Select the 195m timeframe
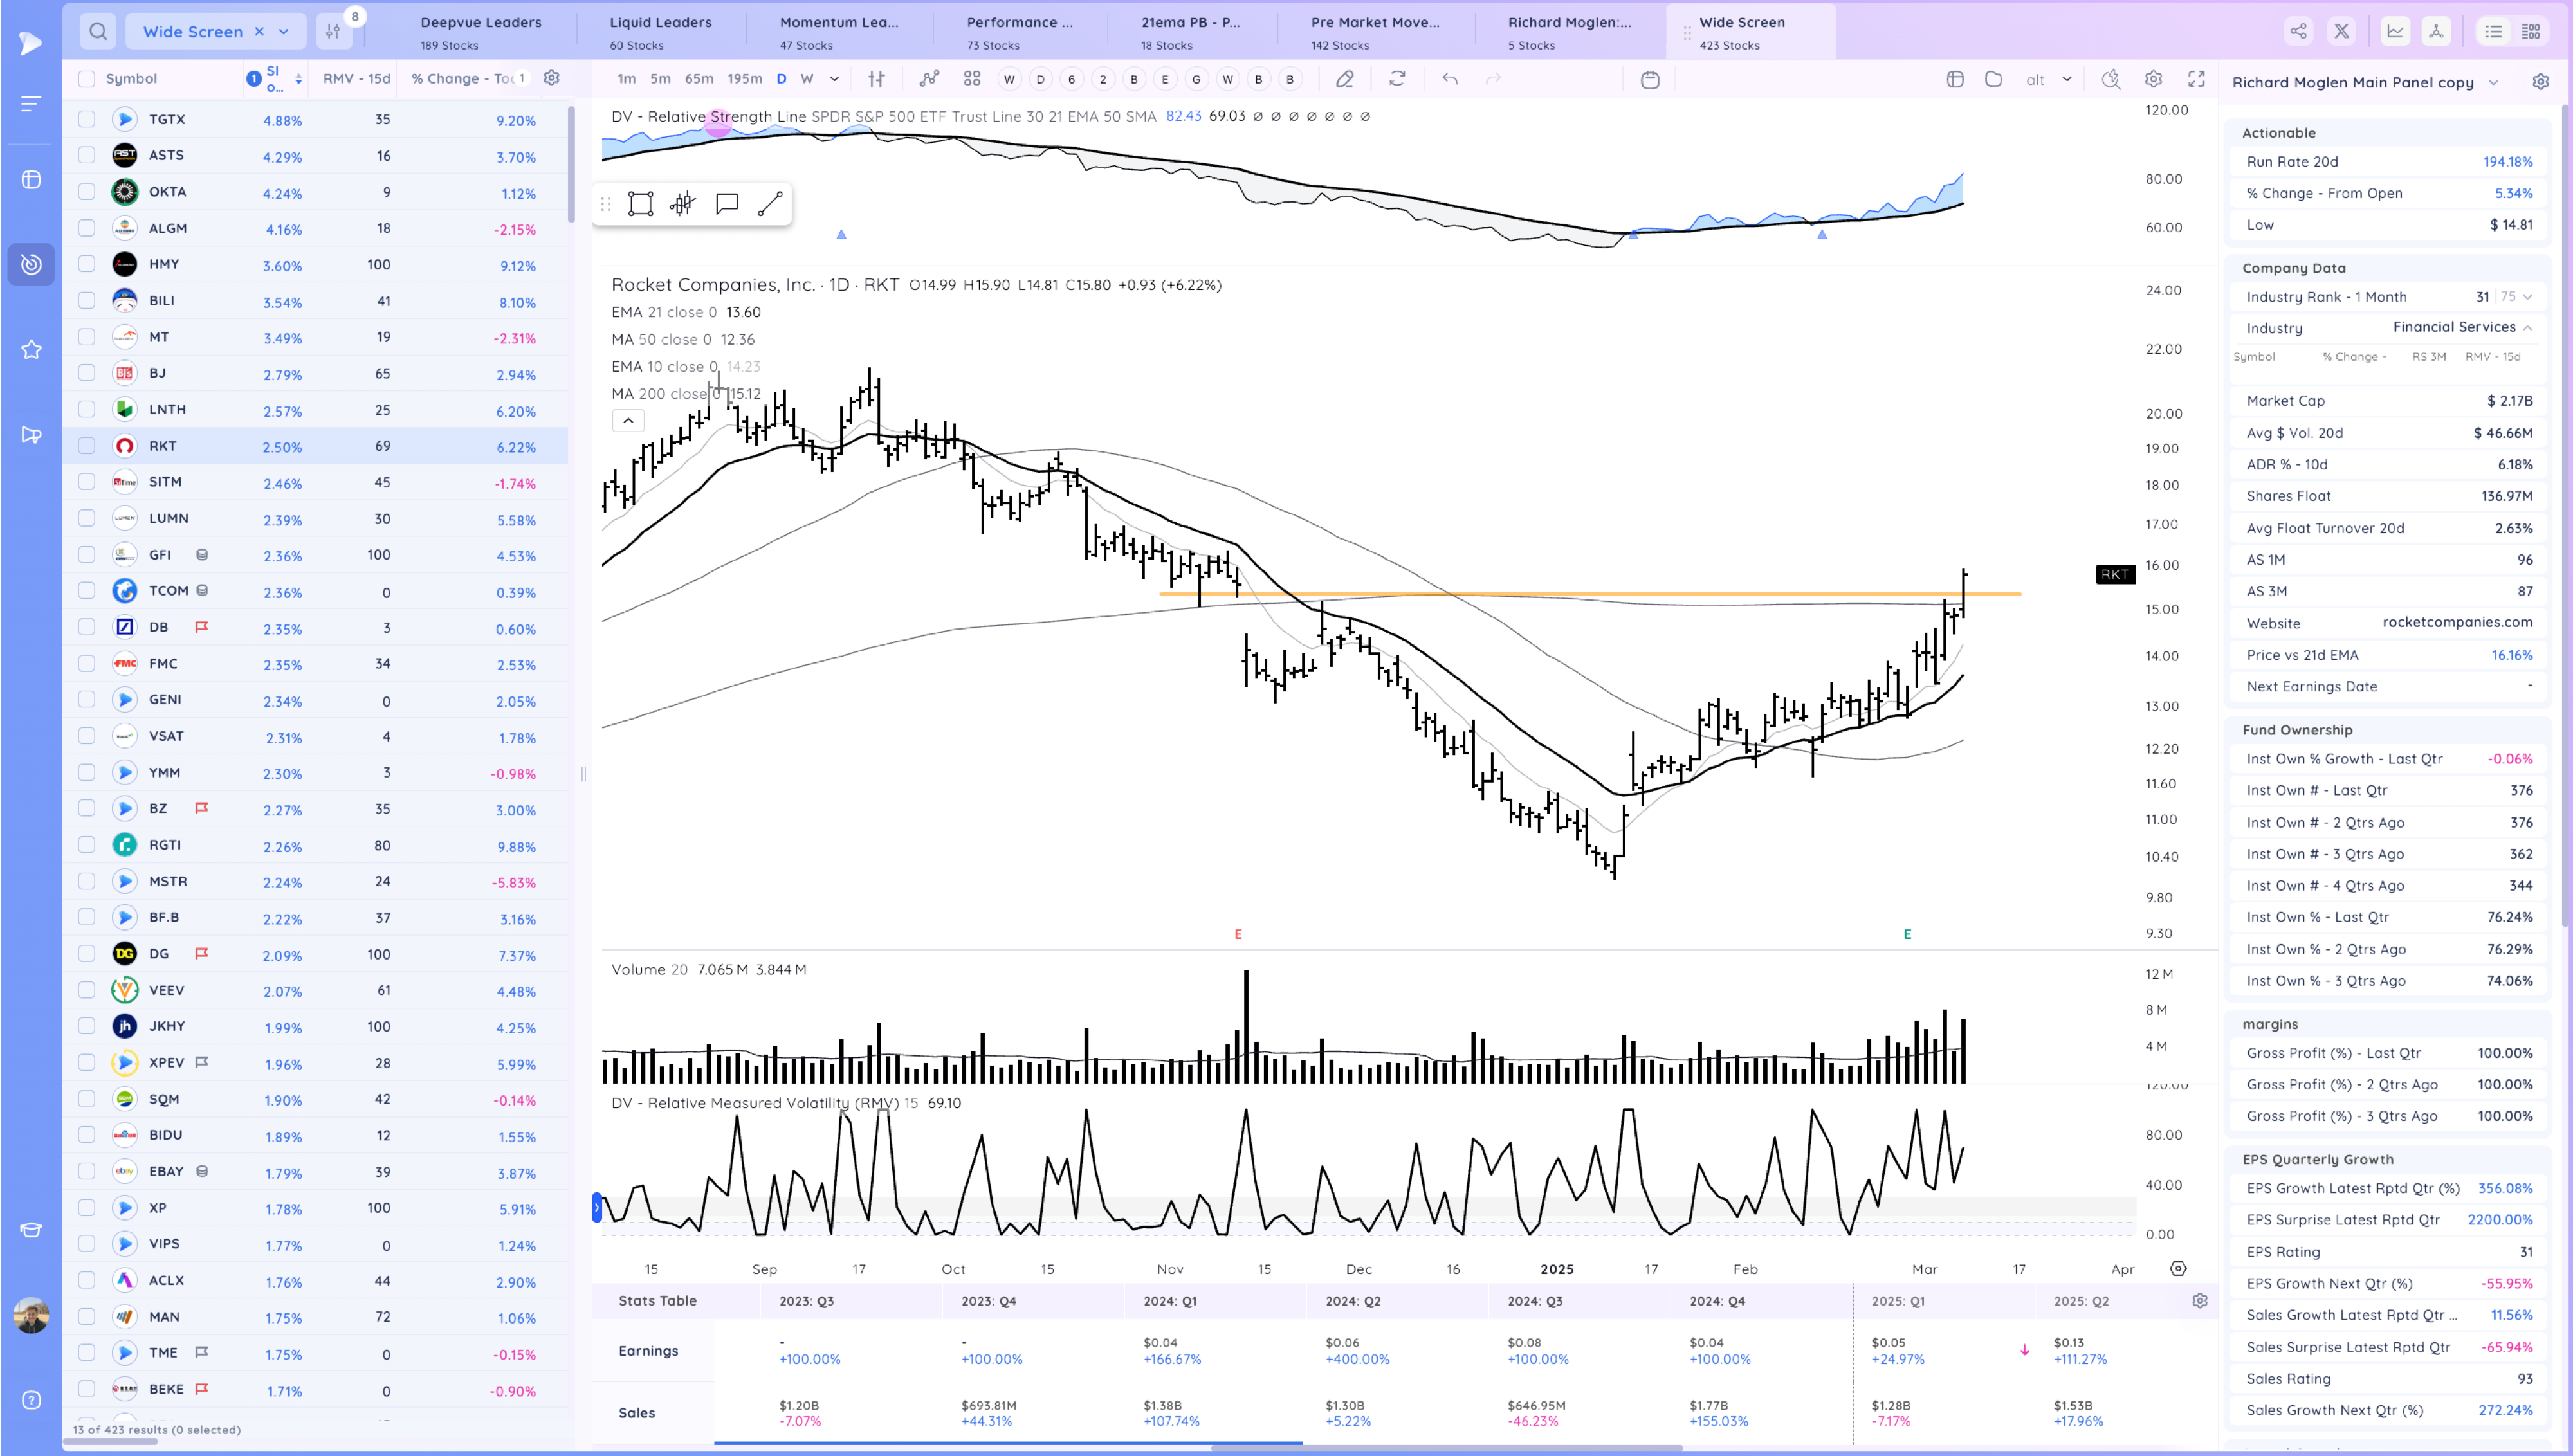Screen dimensions: 2573x1456 tap(745, 79)
